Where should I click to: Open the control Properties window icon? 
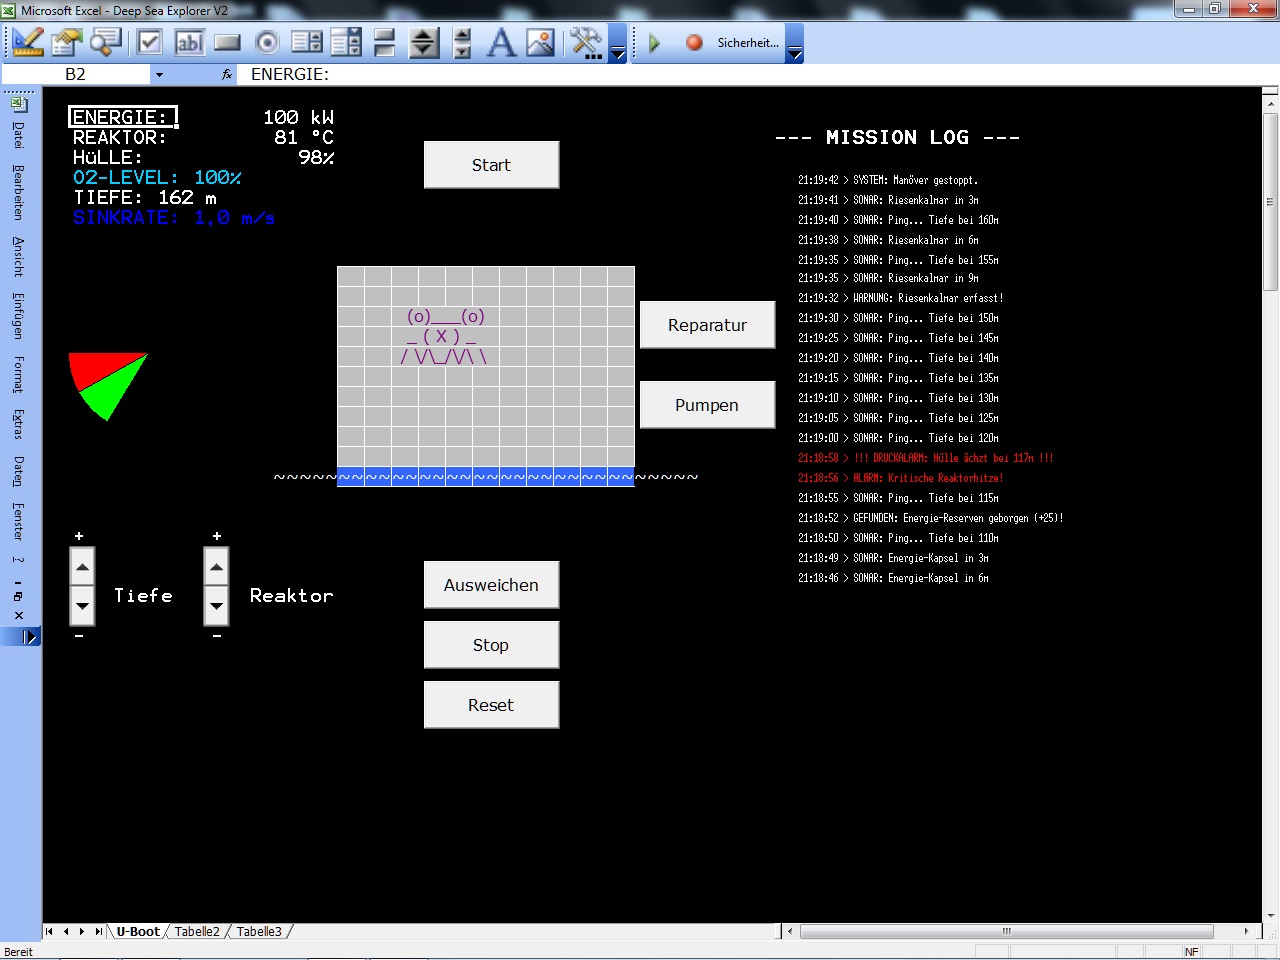click(67, 43)
